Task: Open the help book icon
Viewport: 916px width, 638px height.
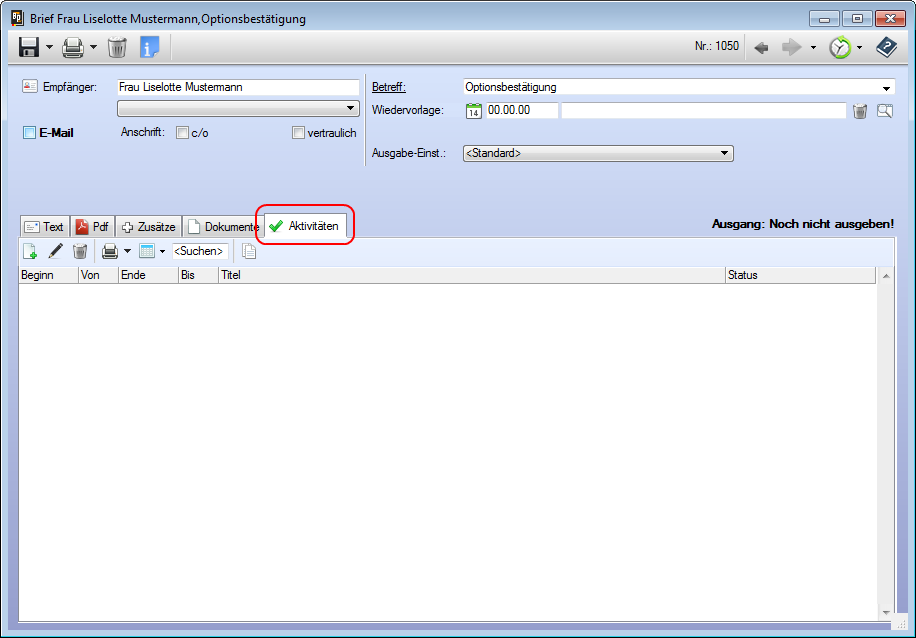Action: [886, 47]
